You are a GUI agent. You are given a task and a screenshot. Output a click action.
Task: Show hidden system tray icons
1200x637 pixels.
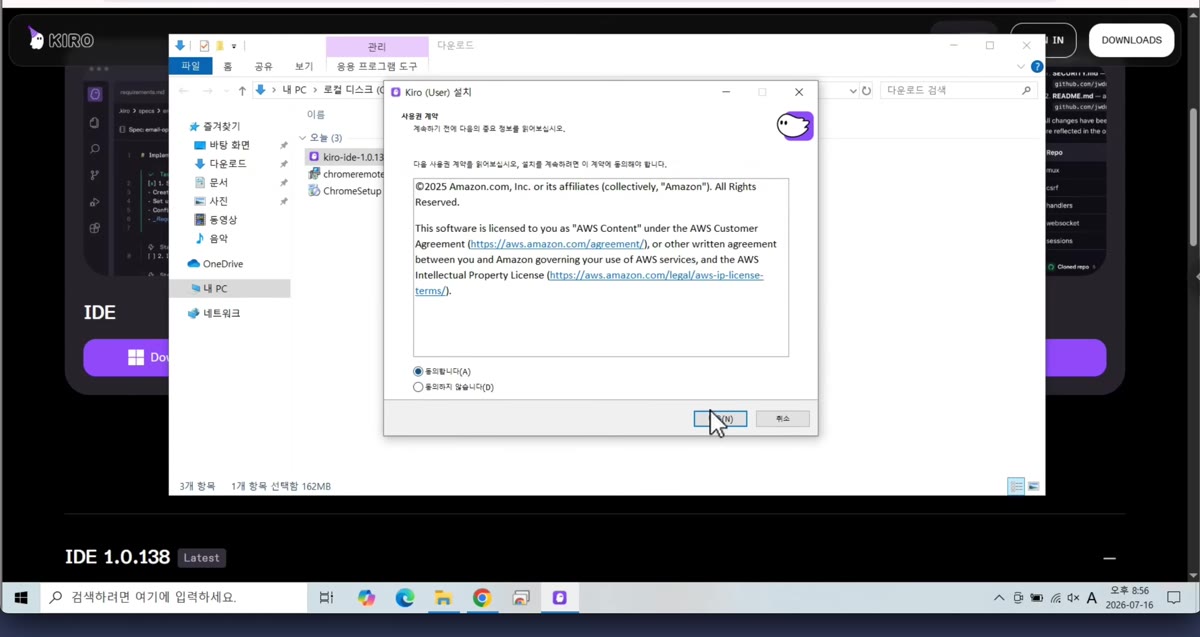click(x=998, y=598)
